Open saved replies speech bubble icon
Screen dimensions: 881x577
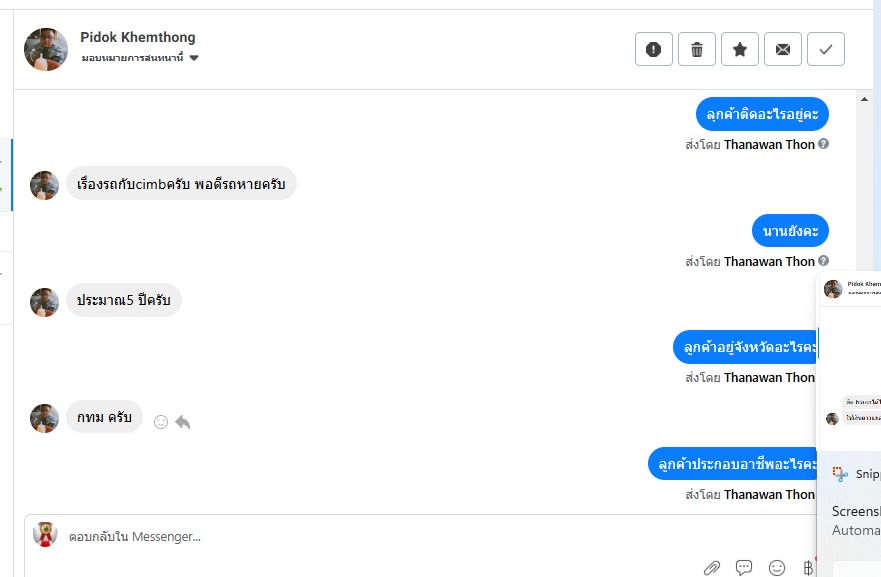tap(744, 568)
